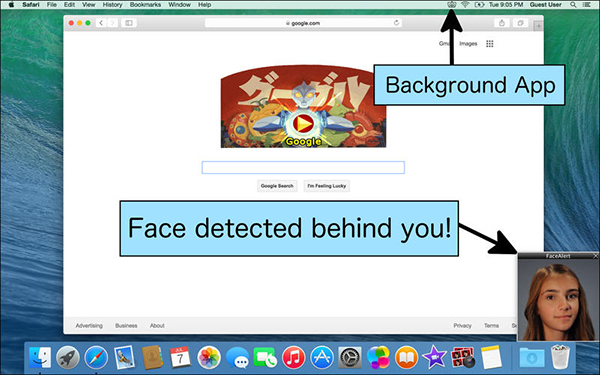Open the Guest User account menu
The image size is (600, 375).
[x=545, y=5]
